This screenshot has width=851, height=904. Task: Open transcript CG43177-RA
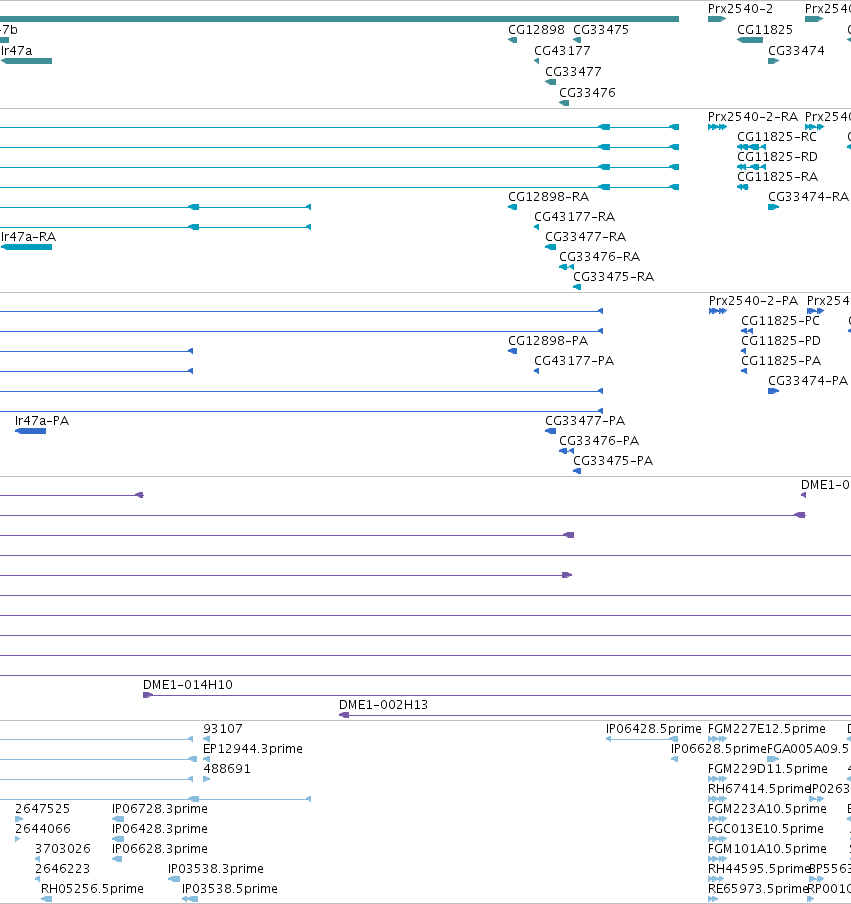tap(574, 217)
